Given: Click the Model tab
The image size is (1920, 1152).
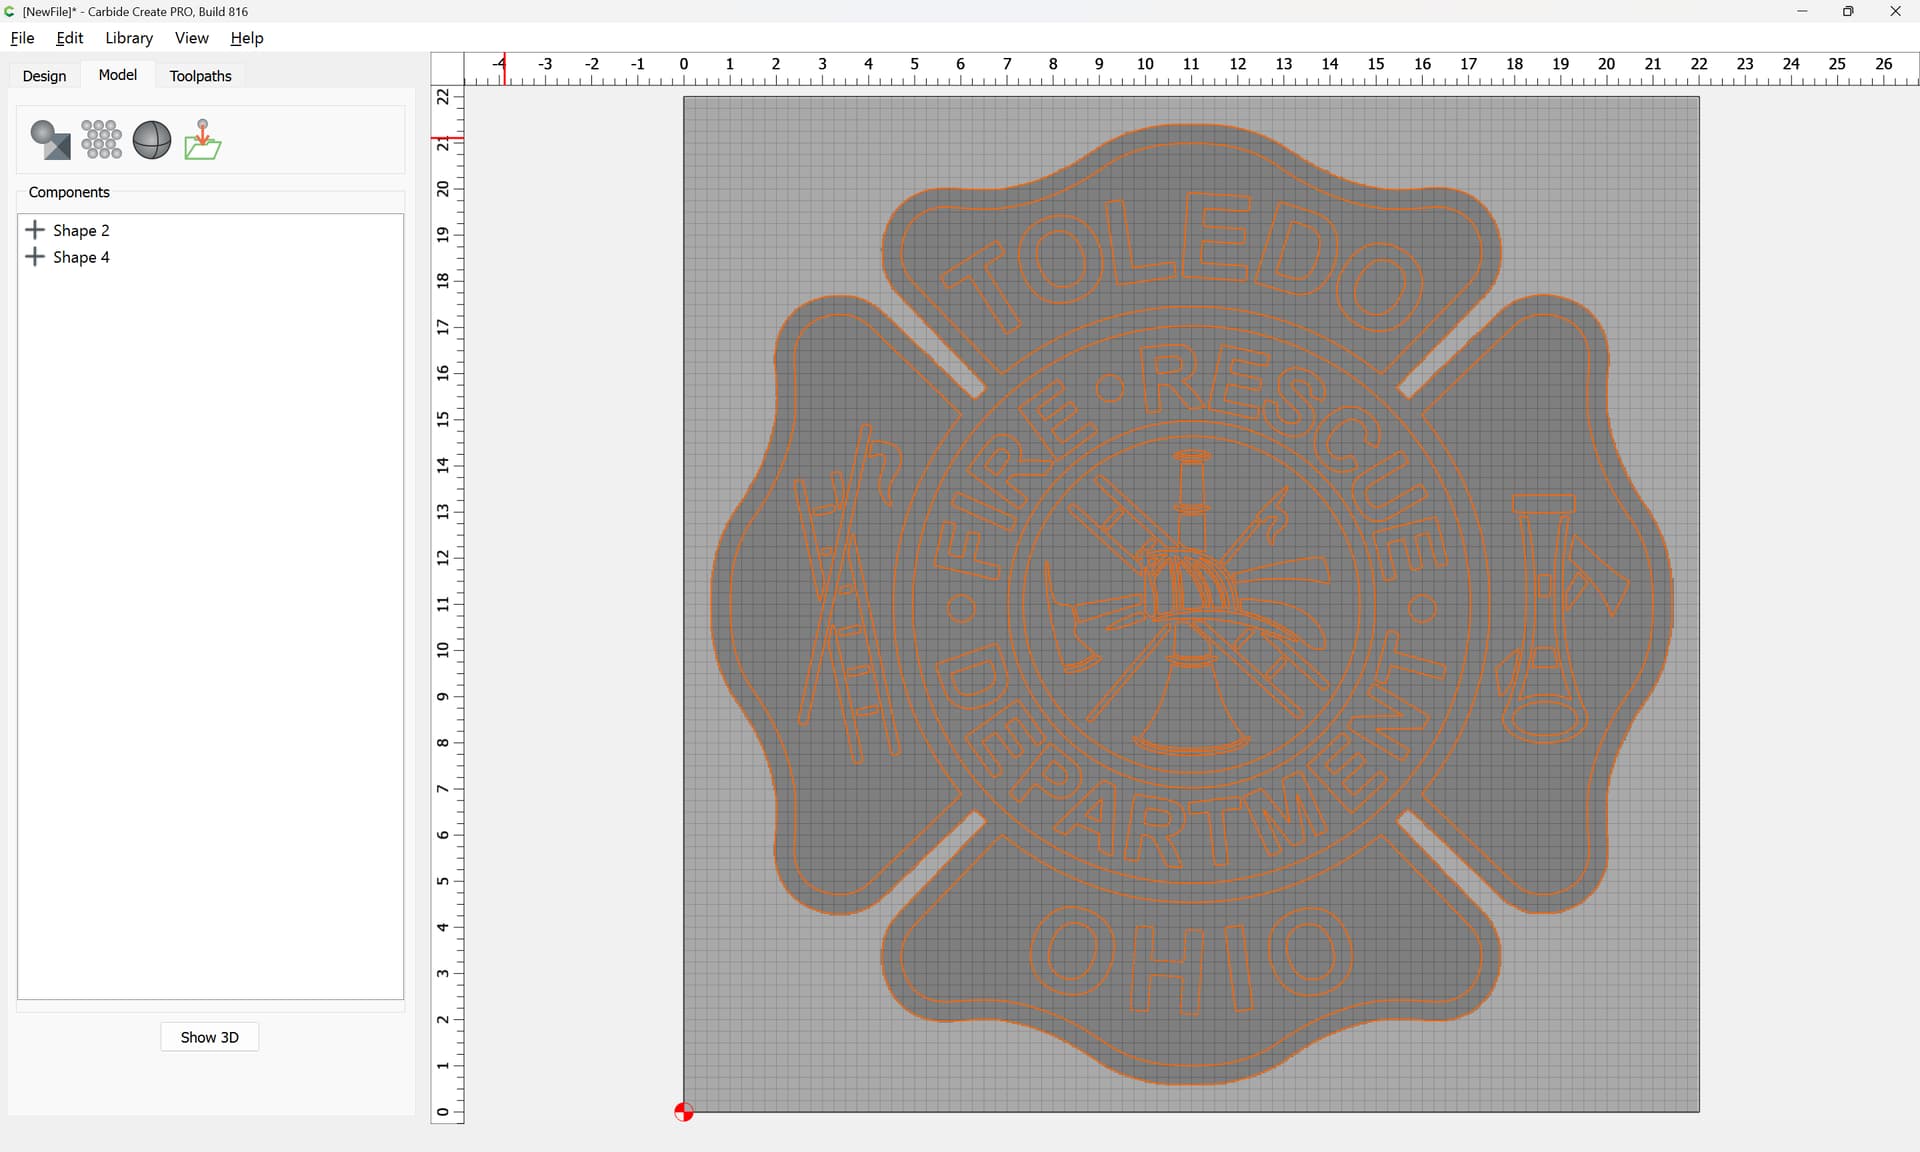Looking at the screenshot, I should [x=118, y=75].
